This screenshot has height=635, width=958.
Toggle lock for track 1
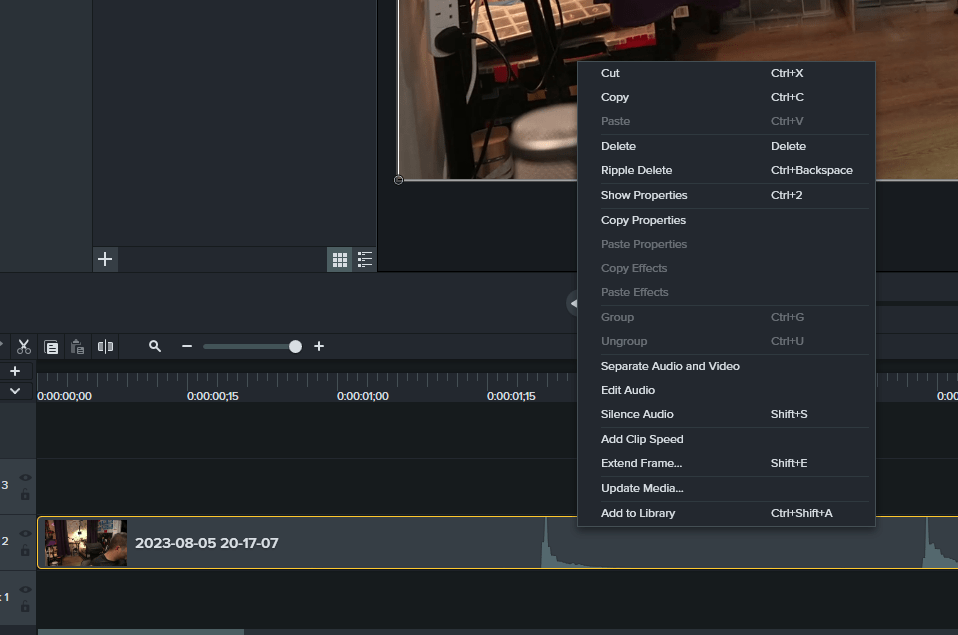pos(25,606)
